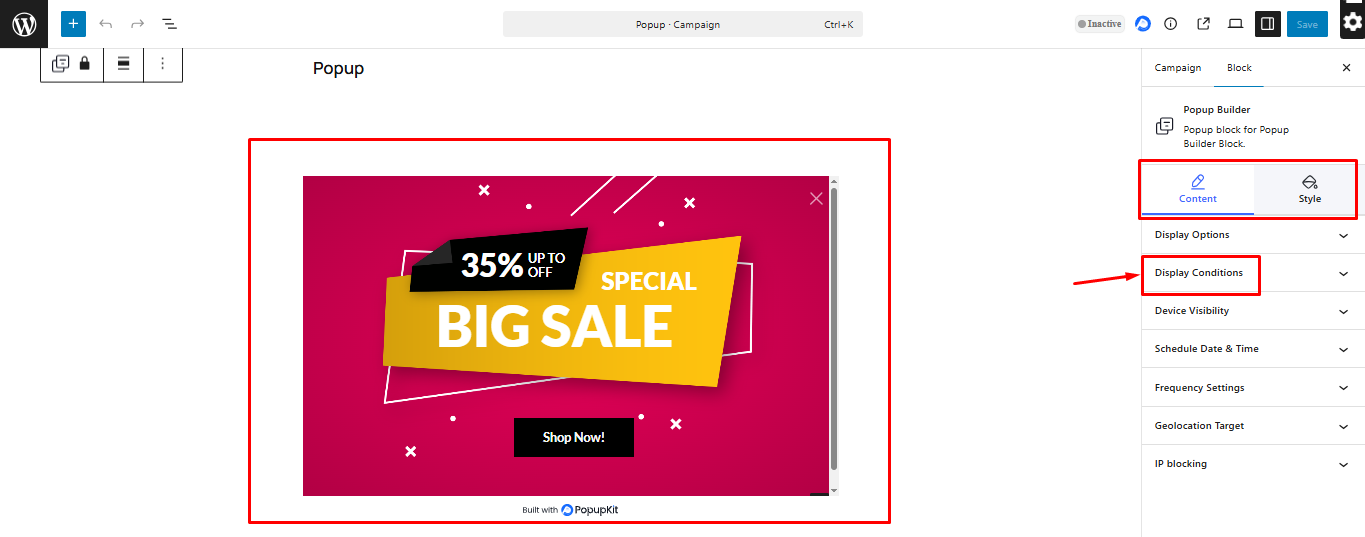The image size is (1365, 537).
Task: Click the Popup · Campaign command bar
Action: [682, 24]
